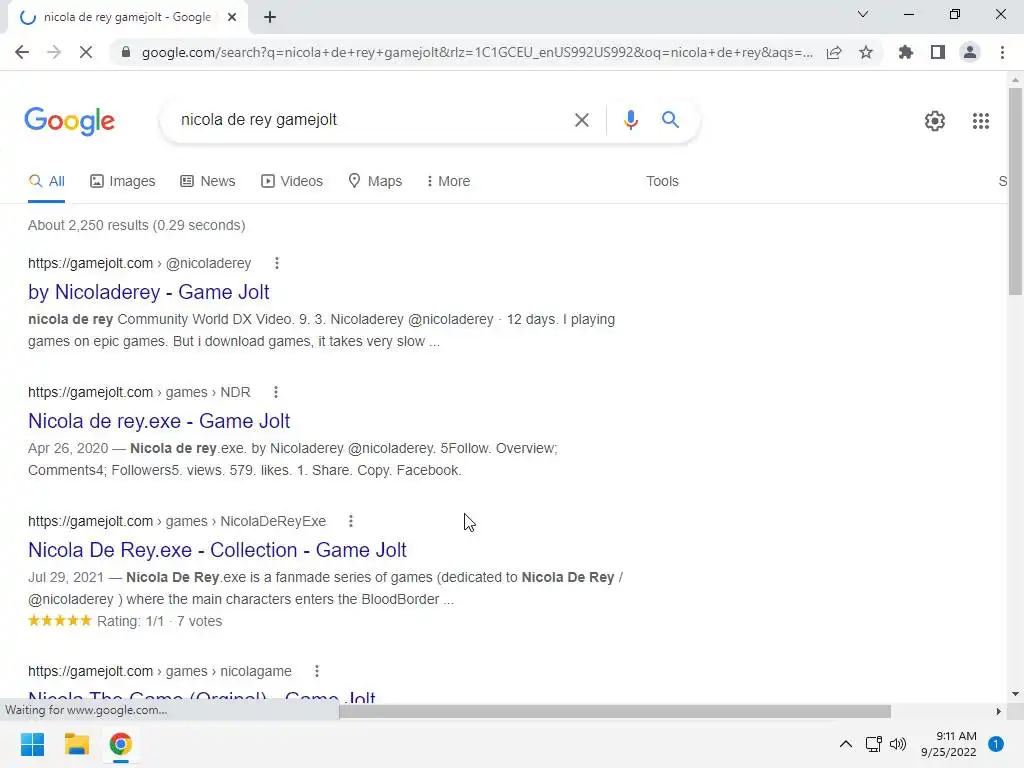Click the horizontal scrollbar thumb
Image resolution: width=1024 pixels, height=768 pixels.
pos(615,711)
